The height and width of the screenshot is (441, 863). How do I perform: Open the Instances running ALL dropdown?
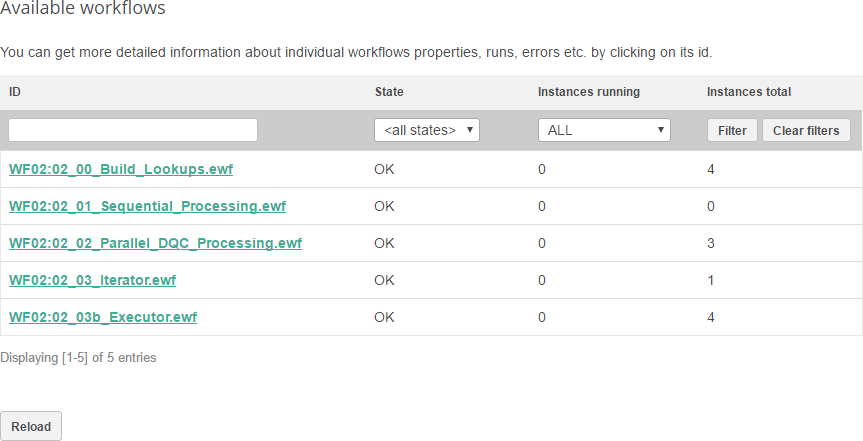tap(603, 130)
